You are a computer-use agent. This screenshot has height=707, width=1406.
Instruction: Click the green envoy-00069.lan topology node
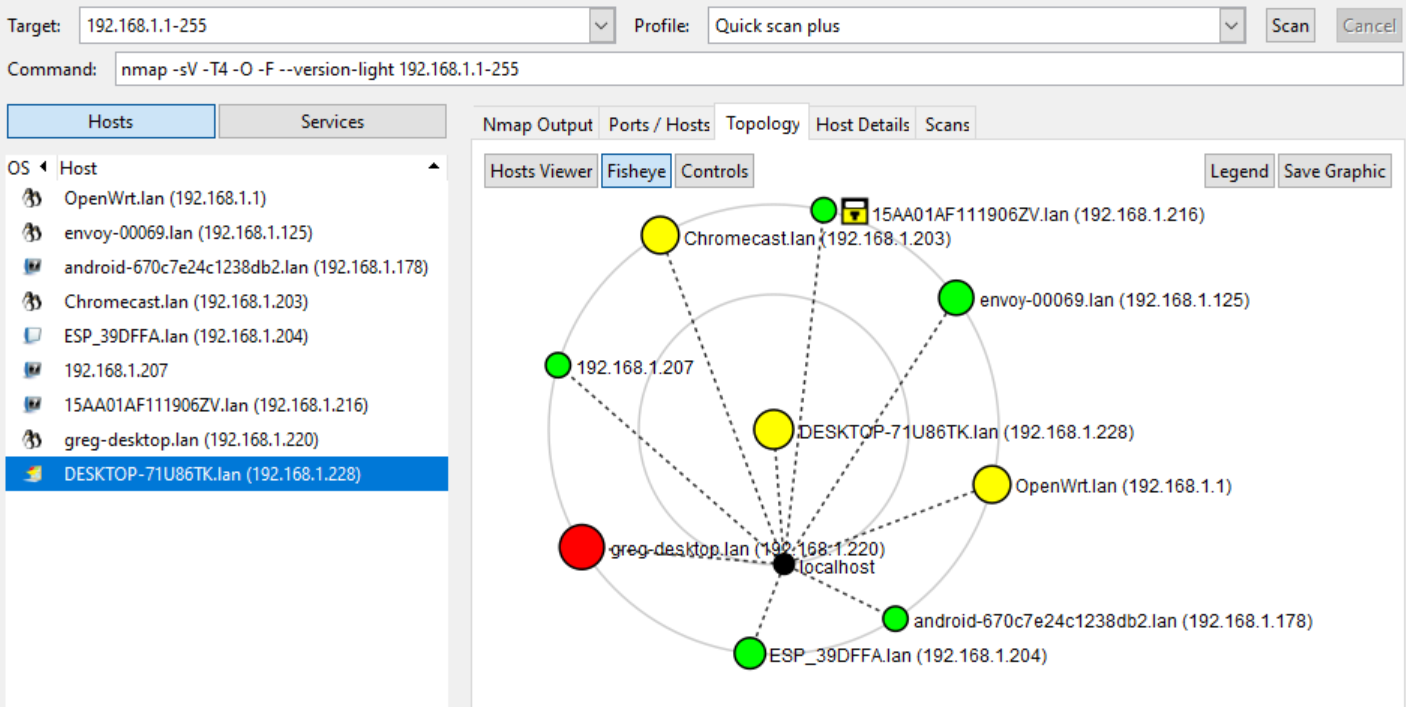click(954, 296)
